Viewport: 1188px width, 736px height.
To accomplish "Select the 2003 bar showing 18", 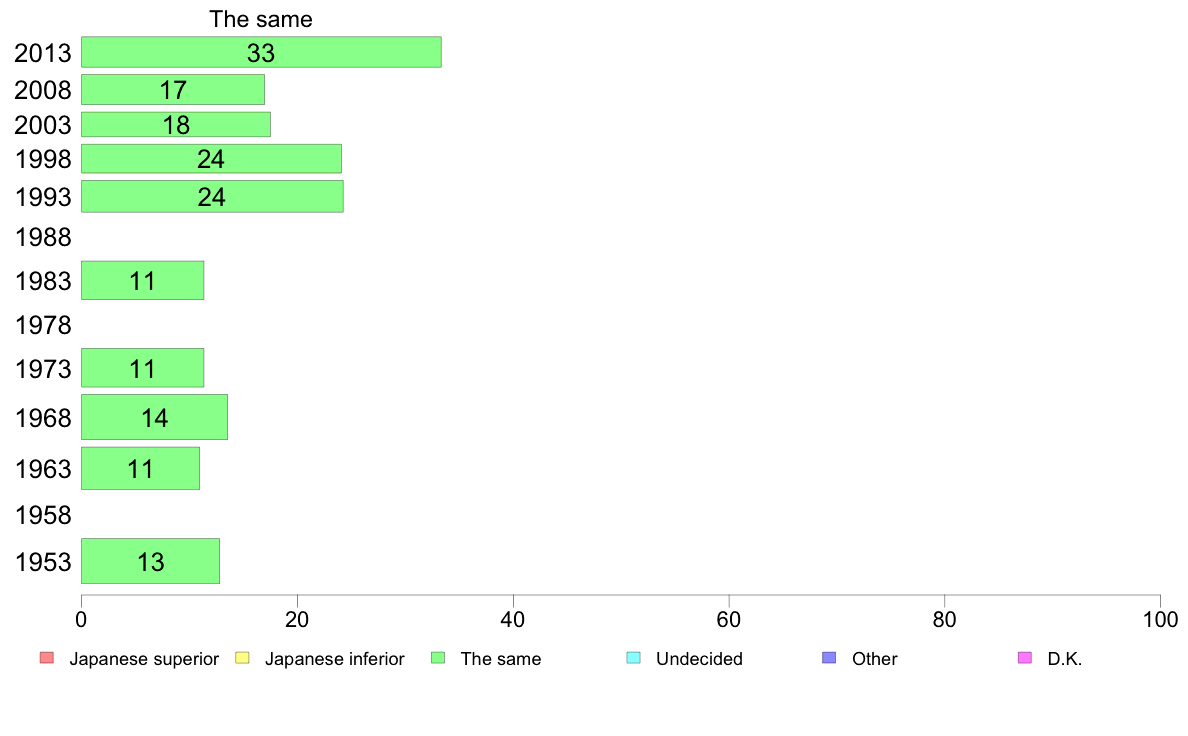I will click(x=176, y=124).
